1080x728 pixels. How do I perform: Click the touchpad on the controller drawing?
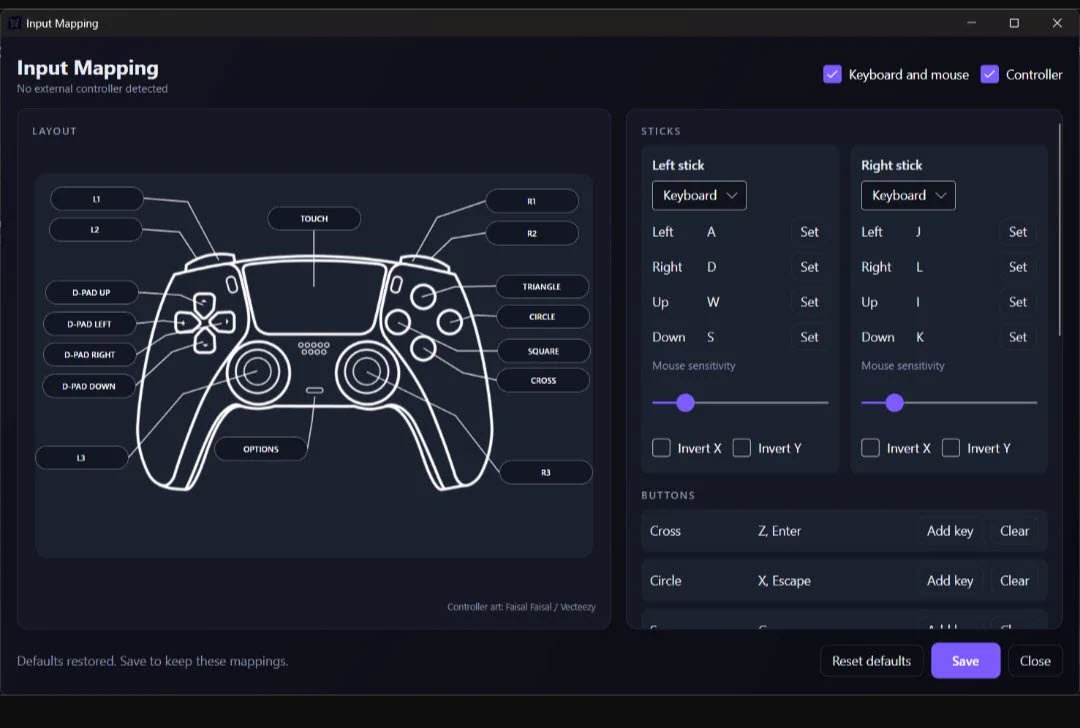pos(314,298)
